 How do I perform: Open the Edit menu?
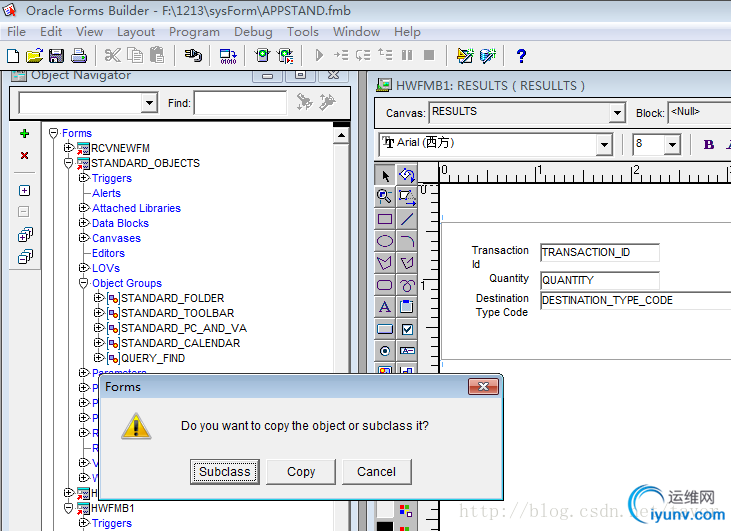(x=51, y=32)
